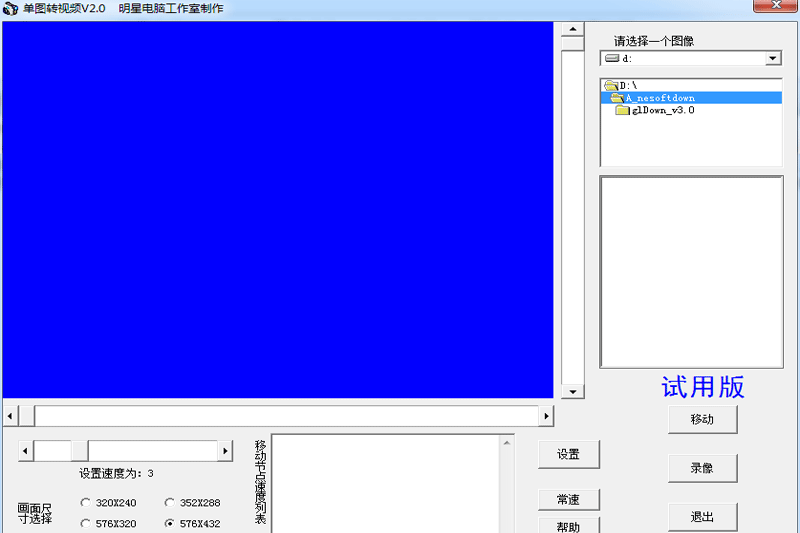Select the 320X240 frame size
This screenshot has width=800, height=533.
109,502
